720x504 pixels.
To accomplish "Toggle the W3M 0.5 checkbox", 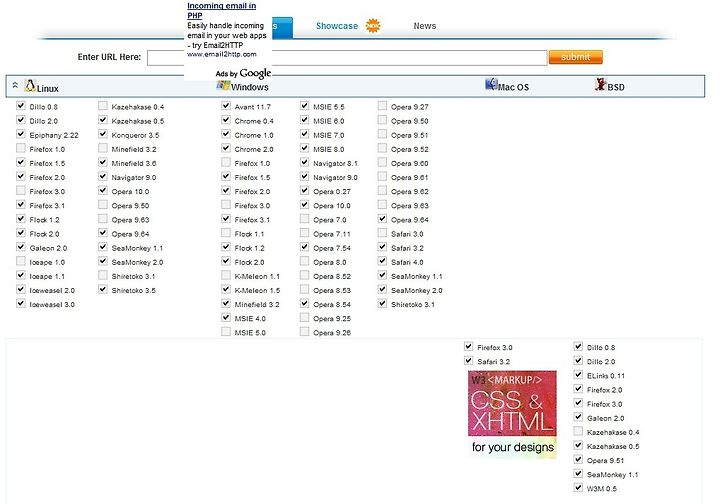I will tap(579, 487).
